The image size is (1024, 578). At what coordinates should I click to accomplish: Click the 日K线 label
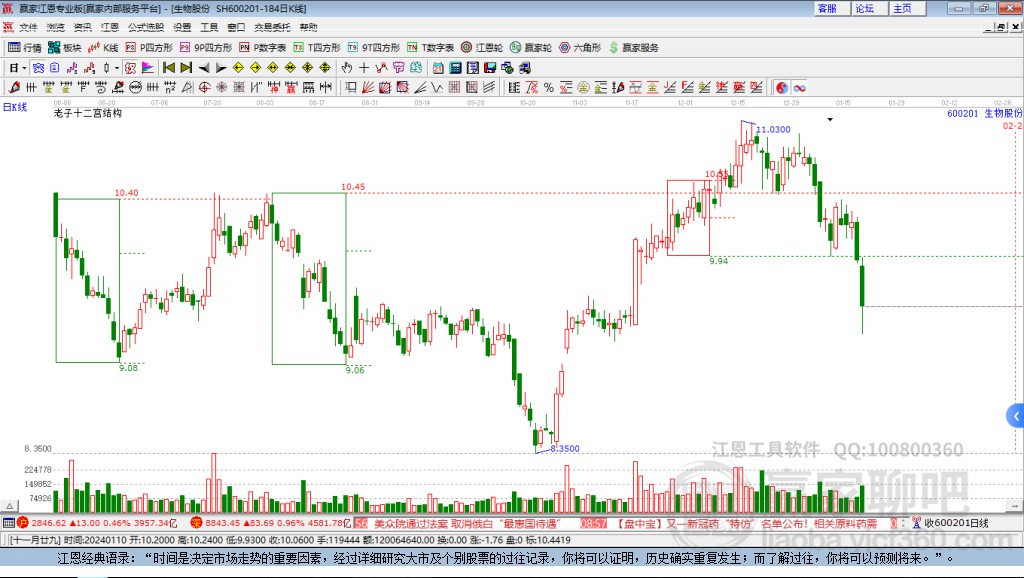15,107
